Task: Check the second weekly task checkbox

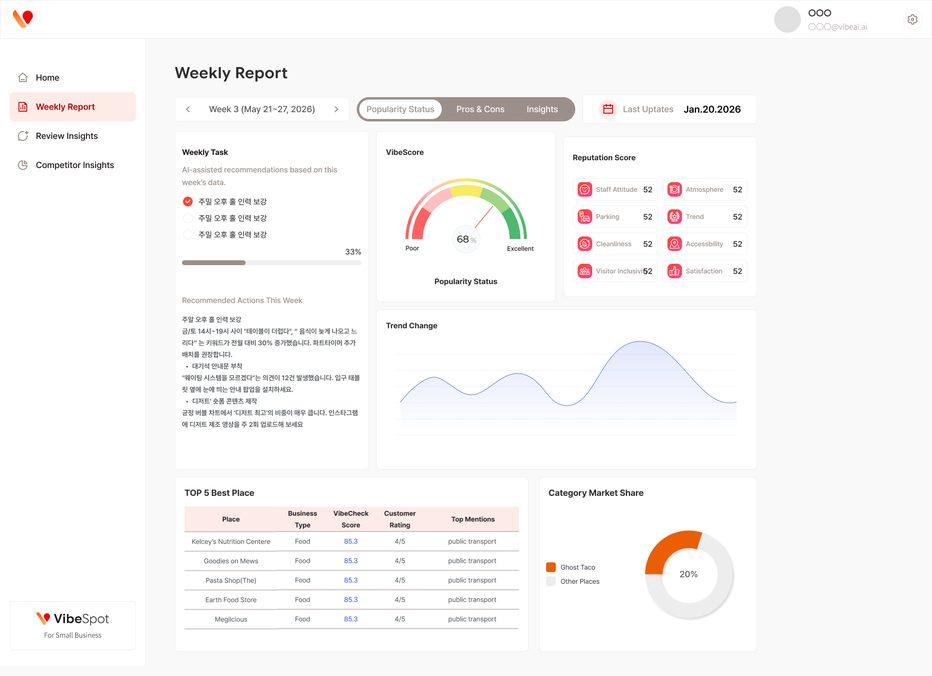Action: (x=188, y=218)
